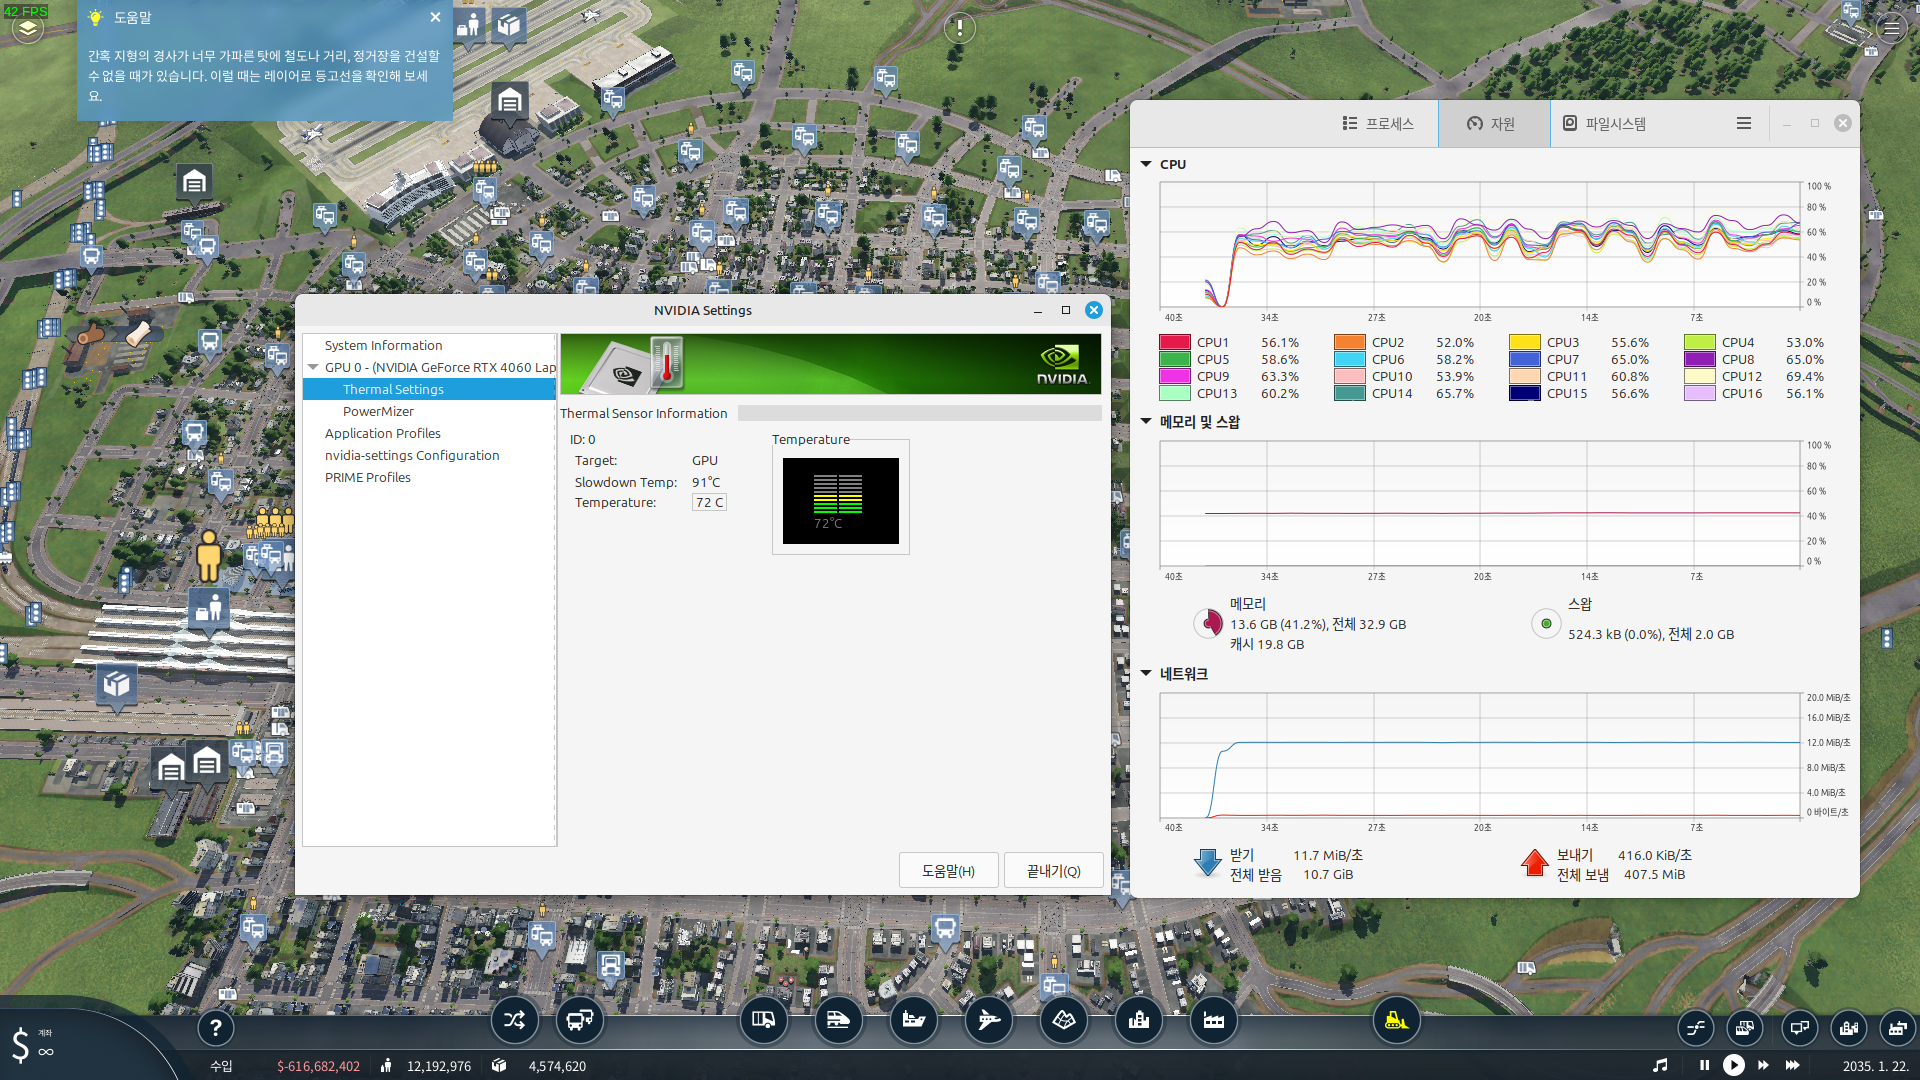Set game speed to double fast-forward

pos(1763,1066)
